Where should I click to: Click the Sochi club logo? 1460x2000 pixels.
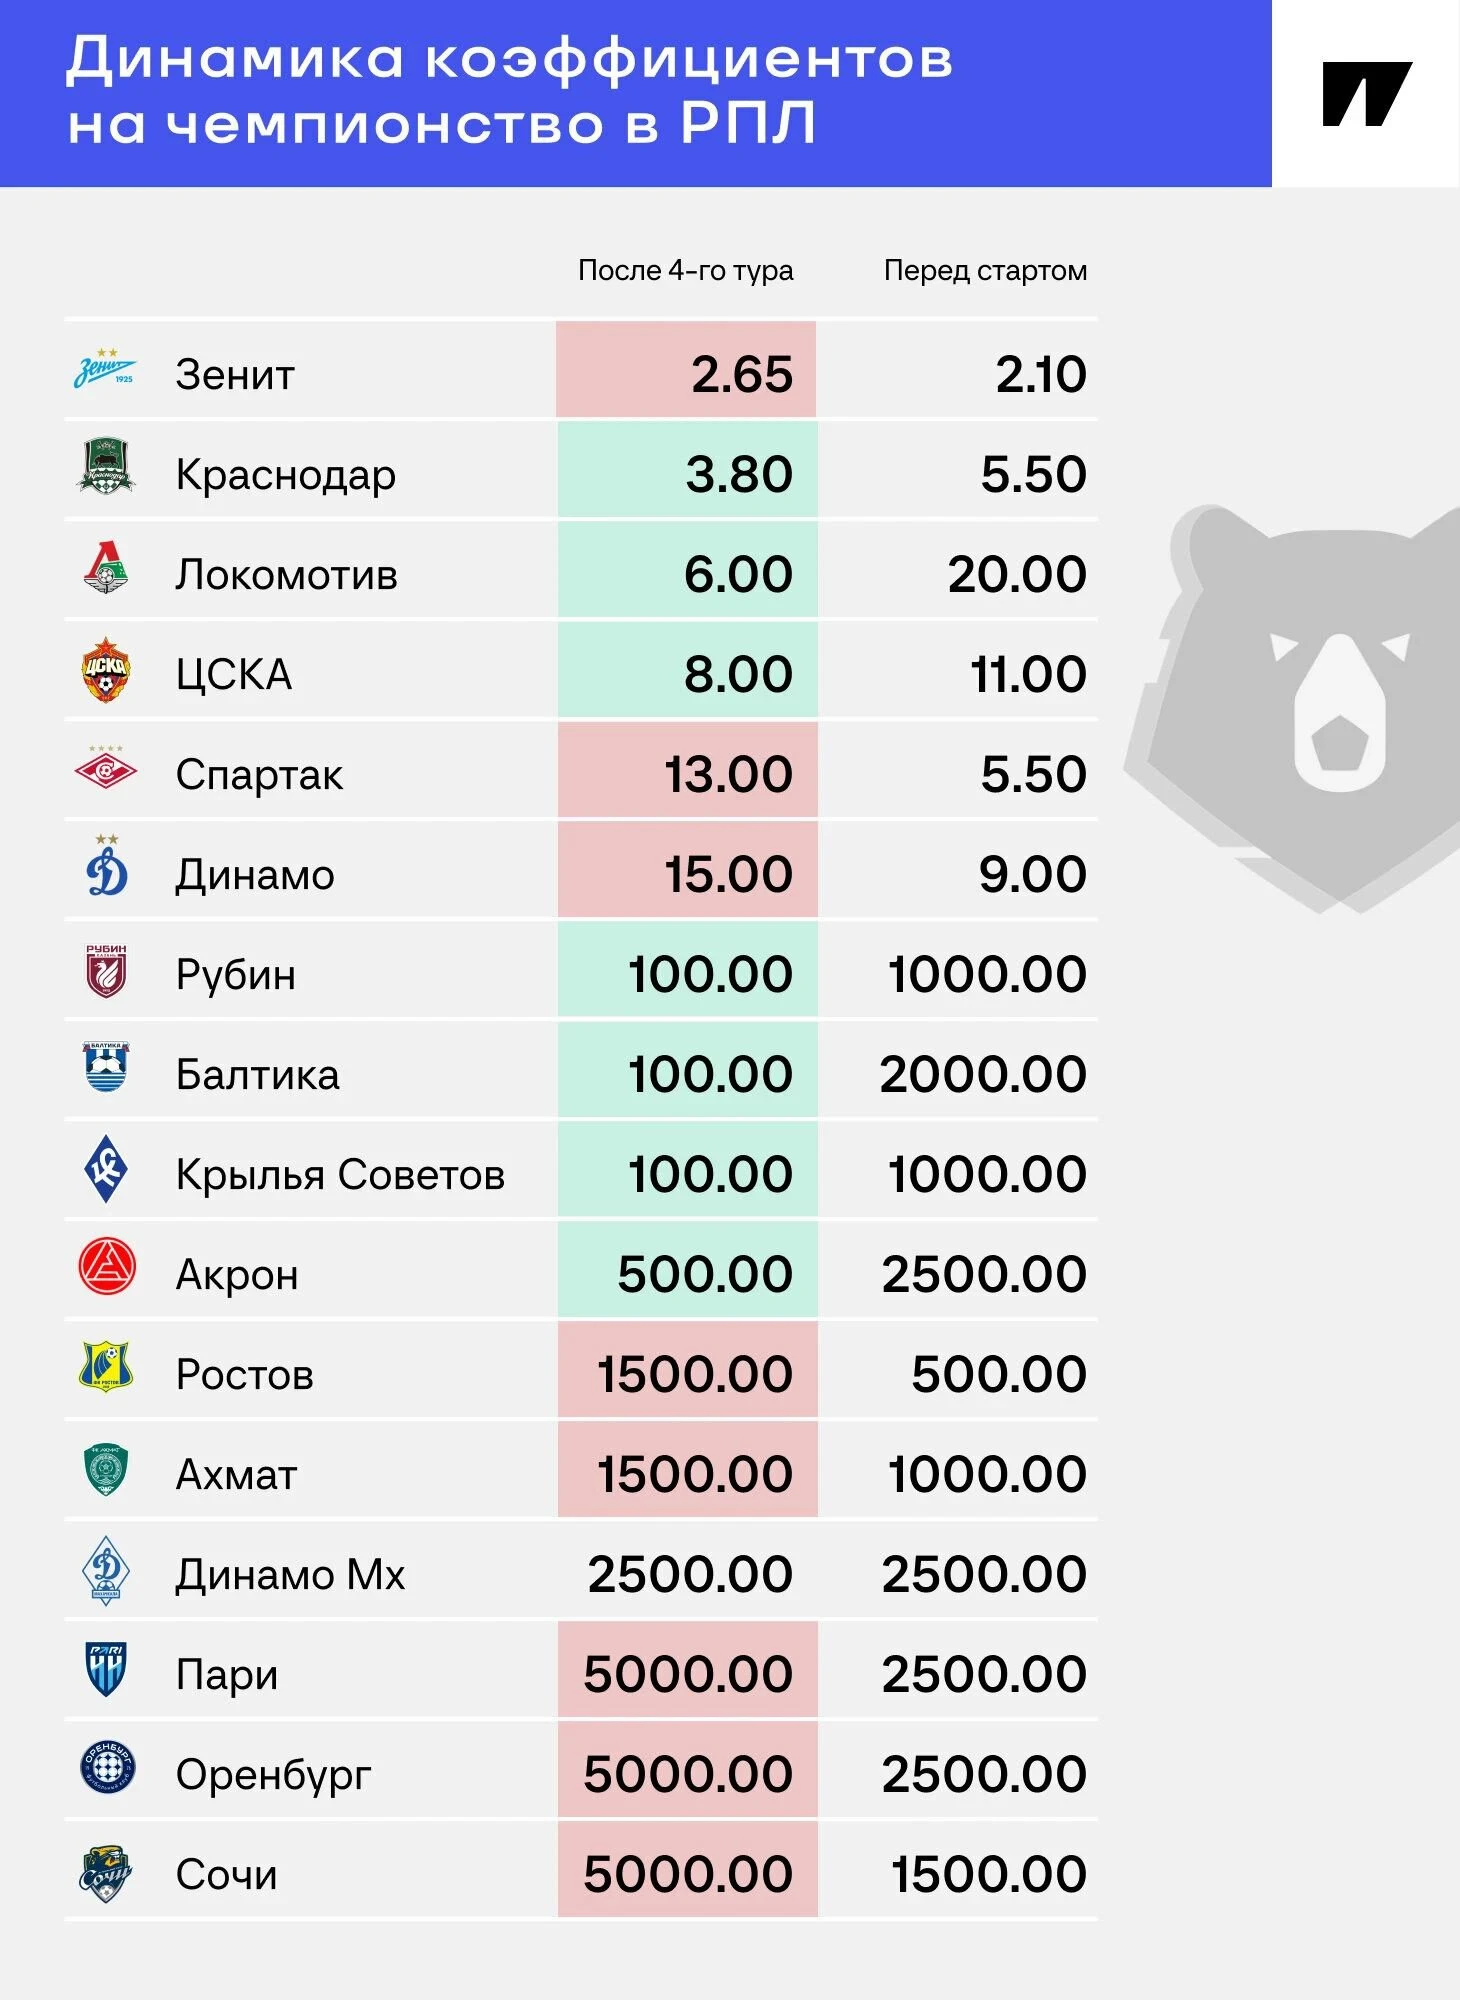(x=106, y=1873)
